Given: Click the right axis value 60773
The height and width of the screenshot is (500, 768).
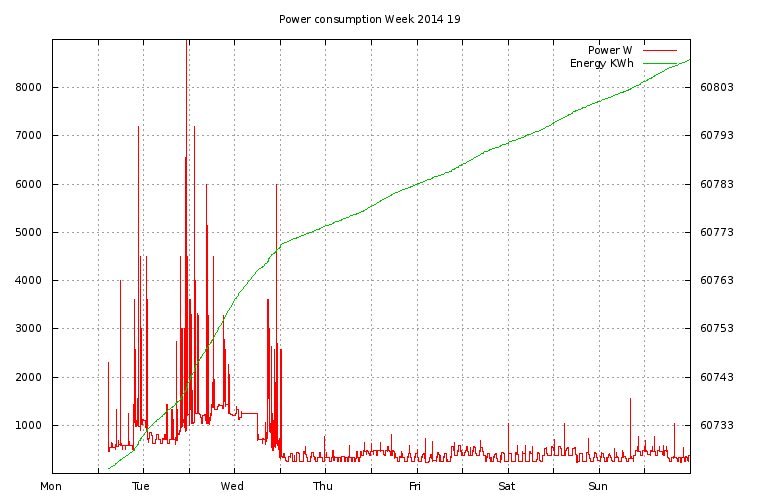Looking at the screenshot, I should coord(717,232).
